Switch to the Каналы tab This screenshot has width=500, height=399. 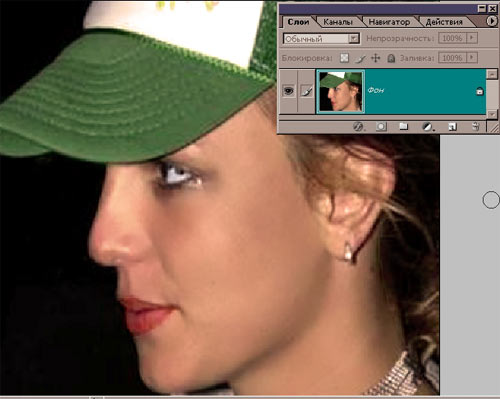pyautogui.click(x=337, y=22)
